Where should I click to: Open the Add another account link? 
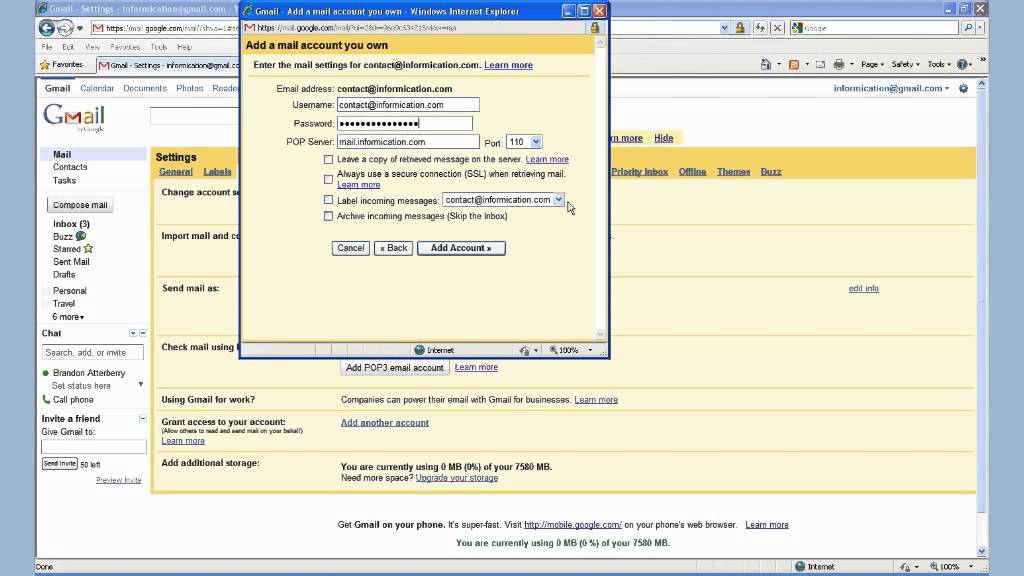[x=385, y=423]
